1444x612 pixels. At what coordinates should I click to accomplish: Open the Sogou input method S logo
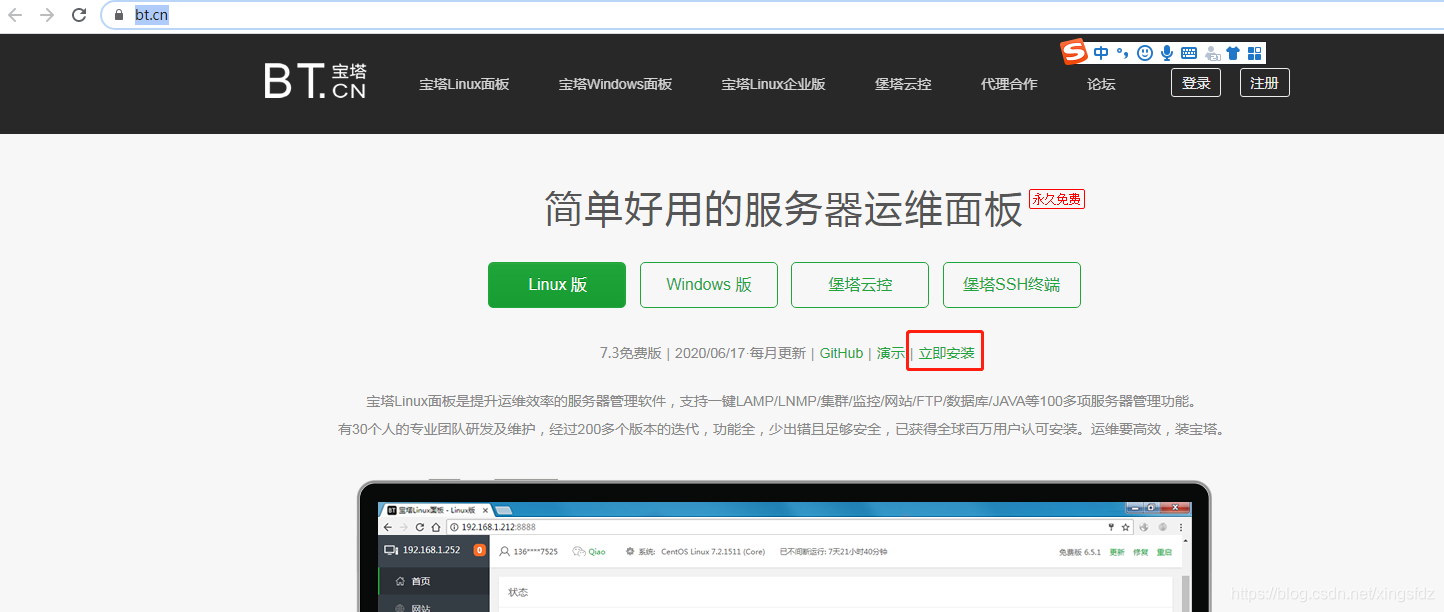tap(1074, 52)
